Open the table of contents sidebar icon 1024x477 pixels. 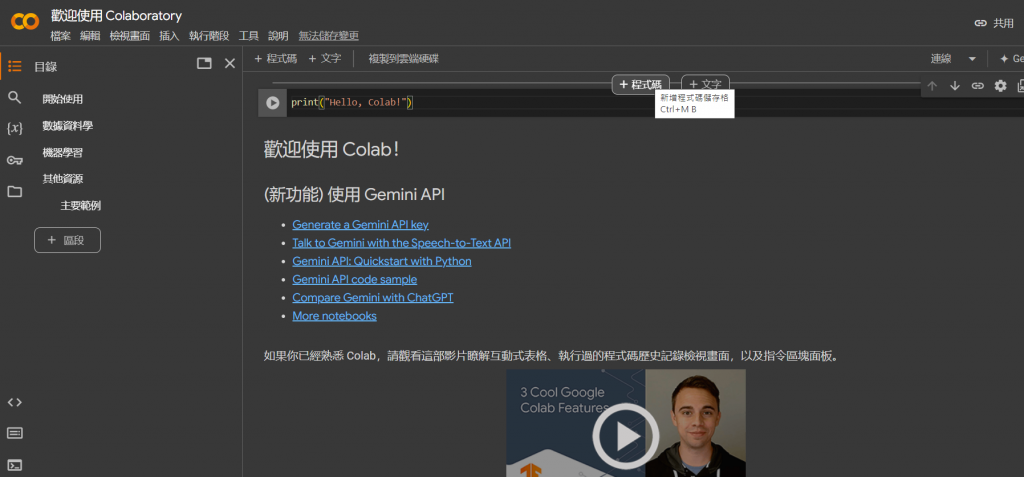coord(14,66)
